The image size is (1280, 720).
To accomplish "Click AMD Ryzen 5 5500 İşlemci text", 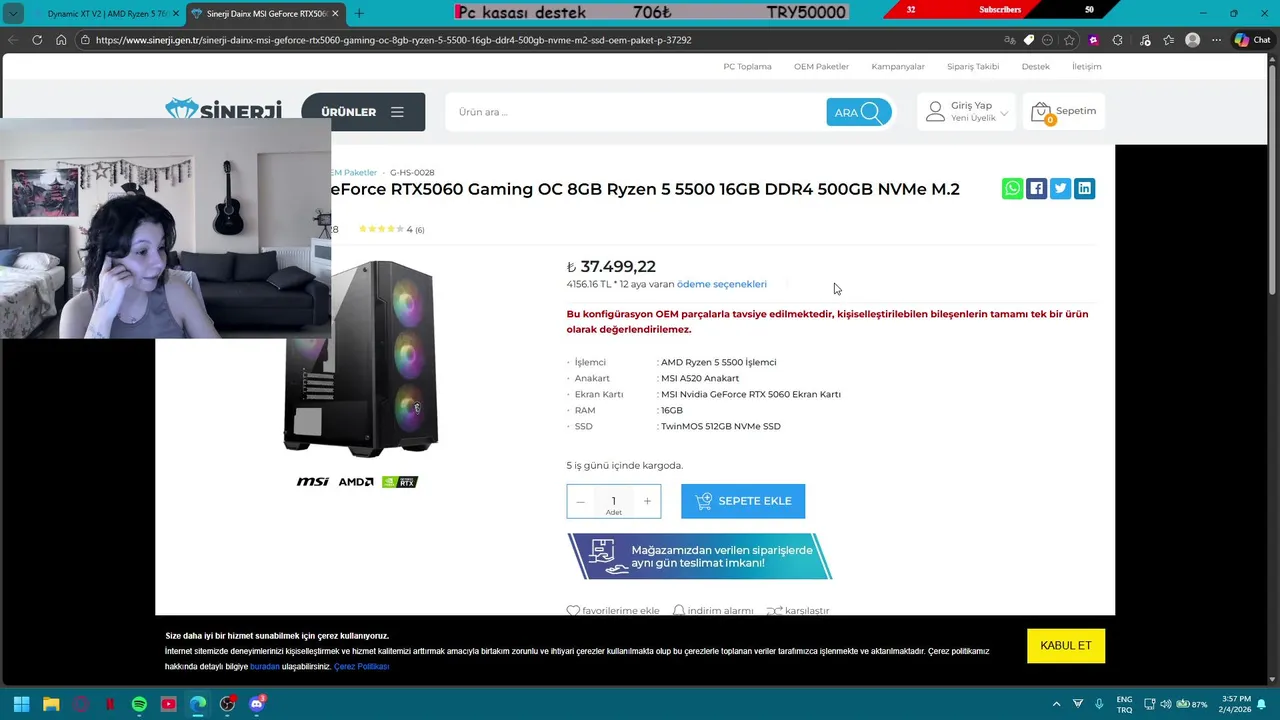I will pyautogui.click(x=718, y=362).
